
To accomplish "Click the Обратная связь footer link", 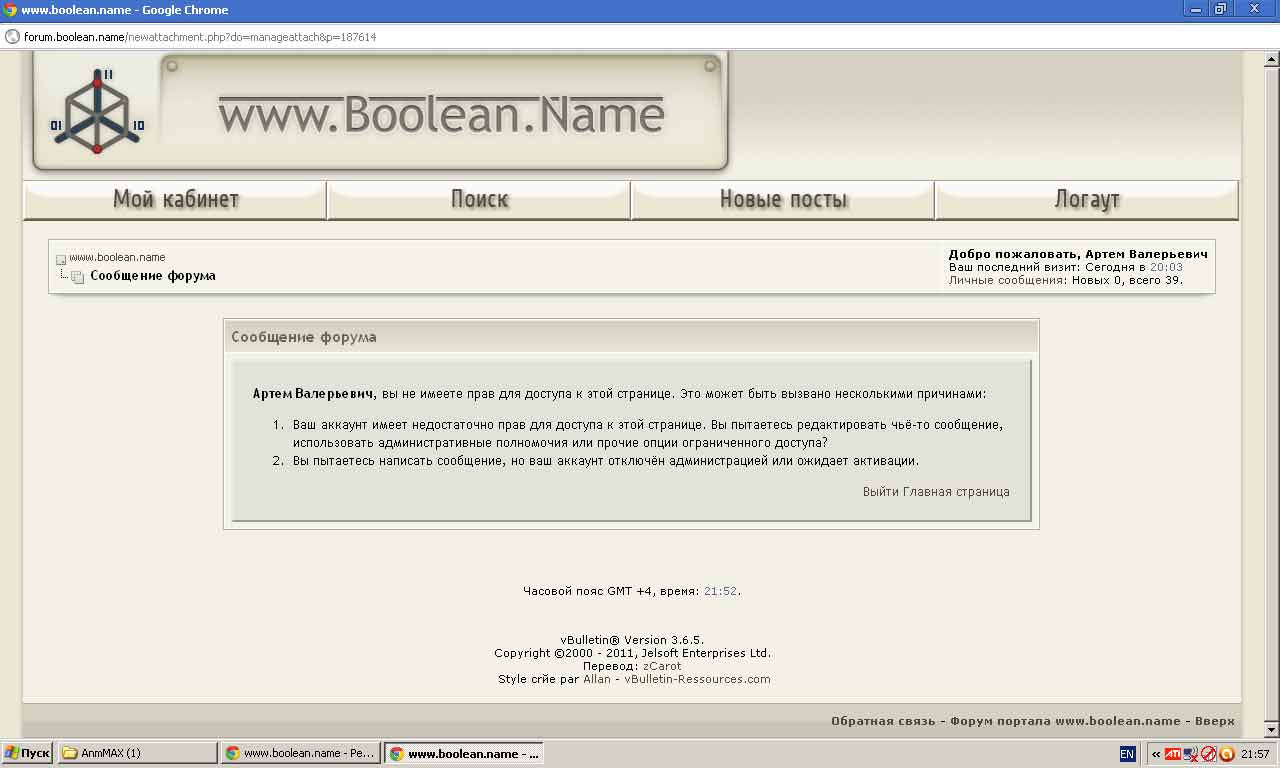I will (883, 721).
